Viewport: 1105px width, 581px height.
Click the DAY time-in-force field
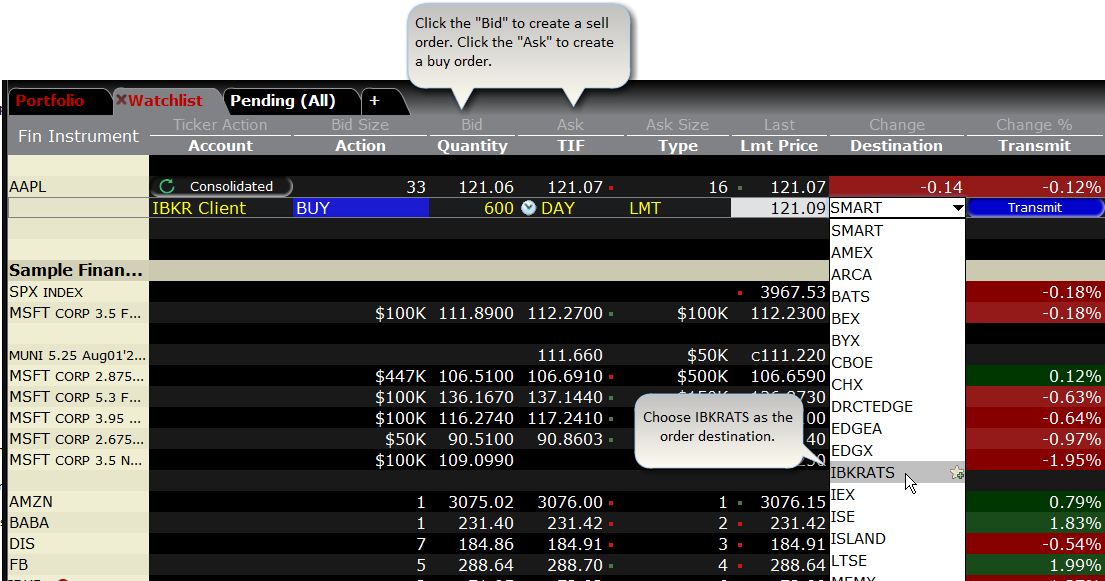(x=558, y=208)
